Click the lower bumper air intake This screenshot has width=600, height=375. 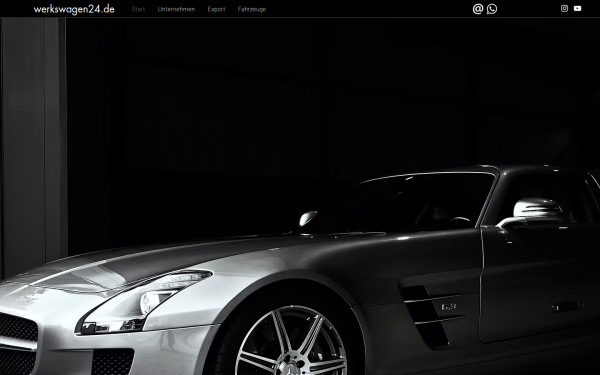click(x=112, y=362)
